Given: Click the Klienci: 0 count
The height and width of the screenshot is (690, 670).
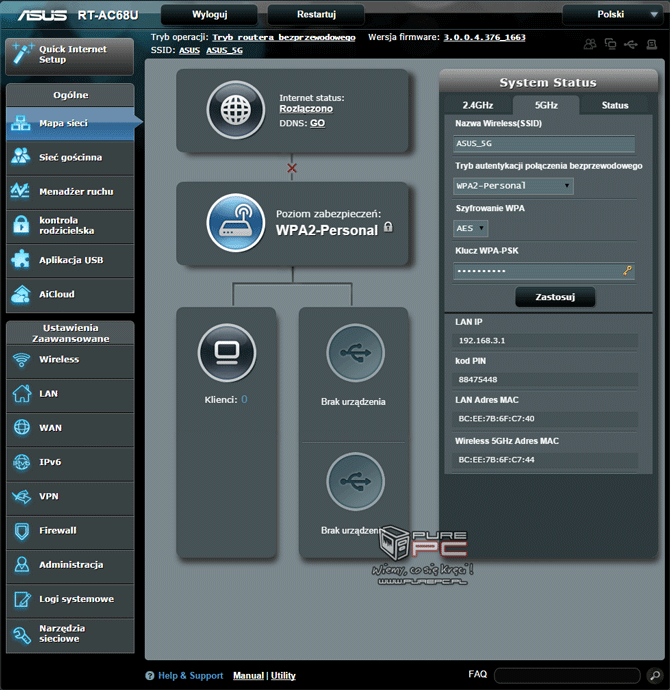Looking at the screenshot, I should click(244, 400).
